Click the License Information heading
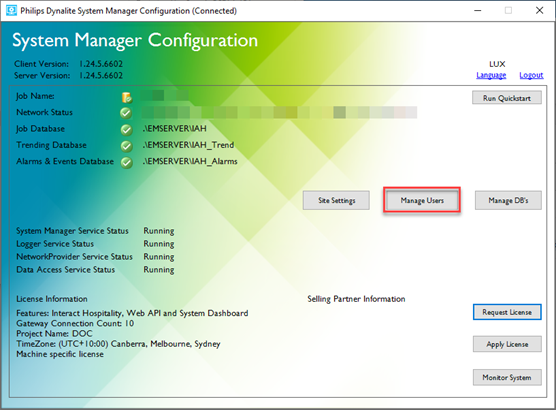The height and width of the screenshot is (410, 556). pyautogui.click(x=52, y=299)
